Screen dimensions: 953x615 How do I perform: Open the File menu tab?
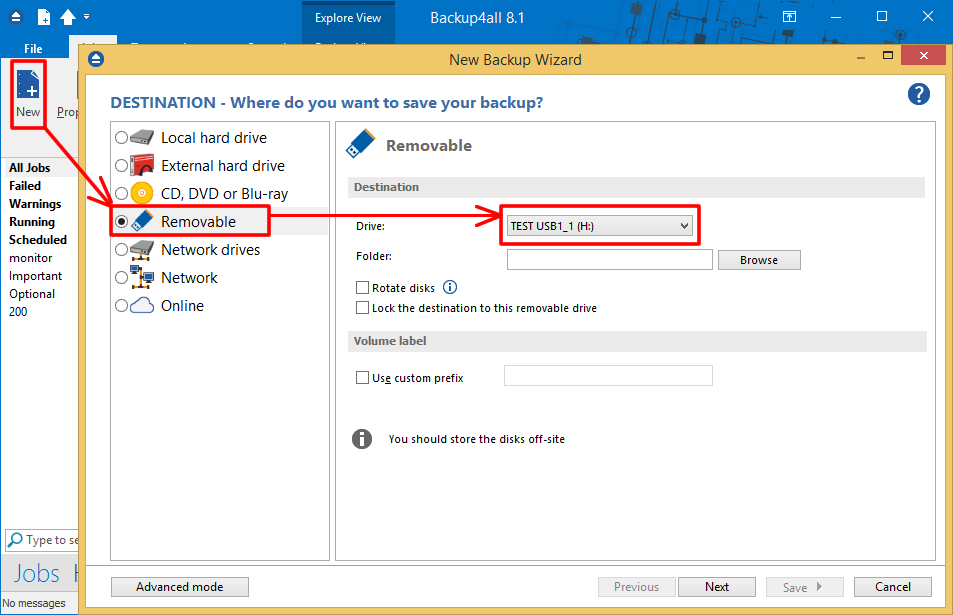click(33, 49)
